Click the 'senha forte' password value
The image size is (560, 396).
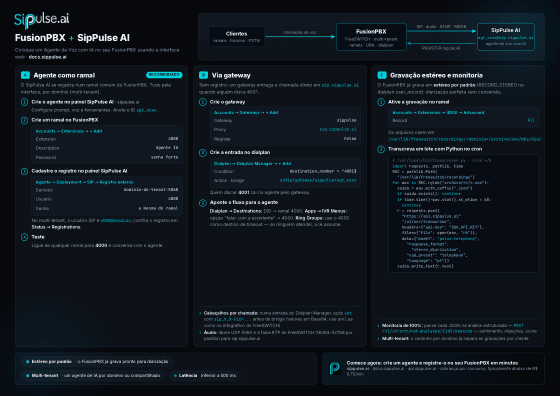pos(164,157)
